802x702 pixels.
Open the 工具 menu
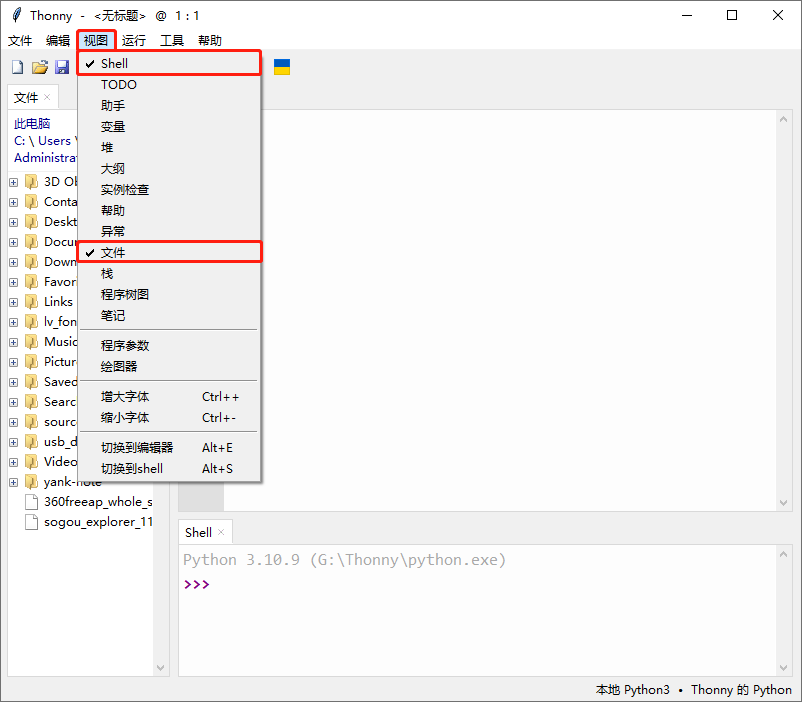[x=172, y=40]
